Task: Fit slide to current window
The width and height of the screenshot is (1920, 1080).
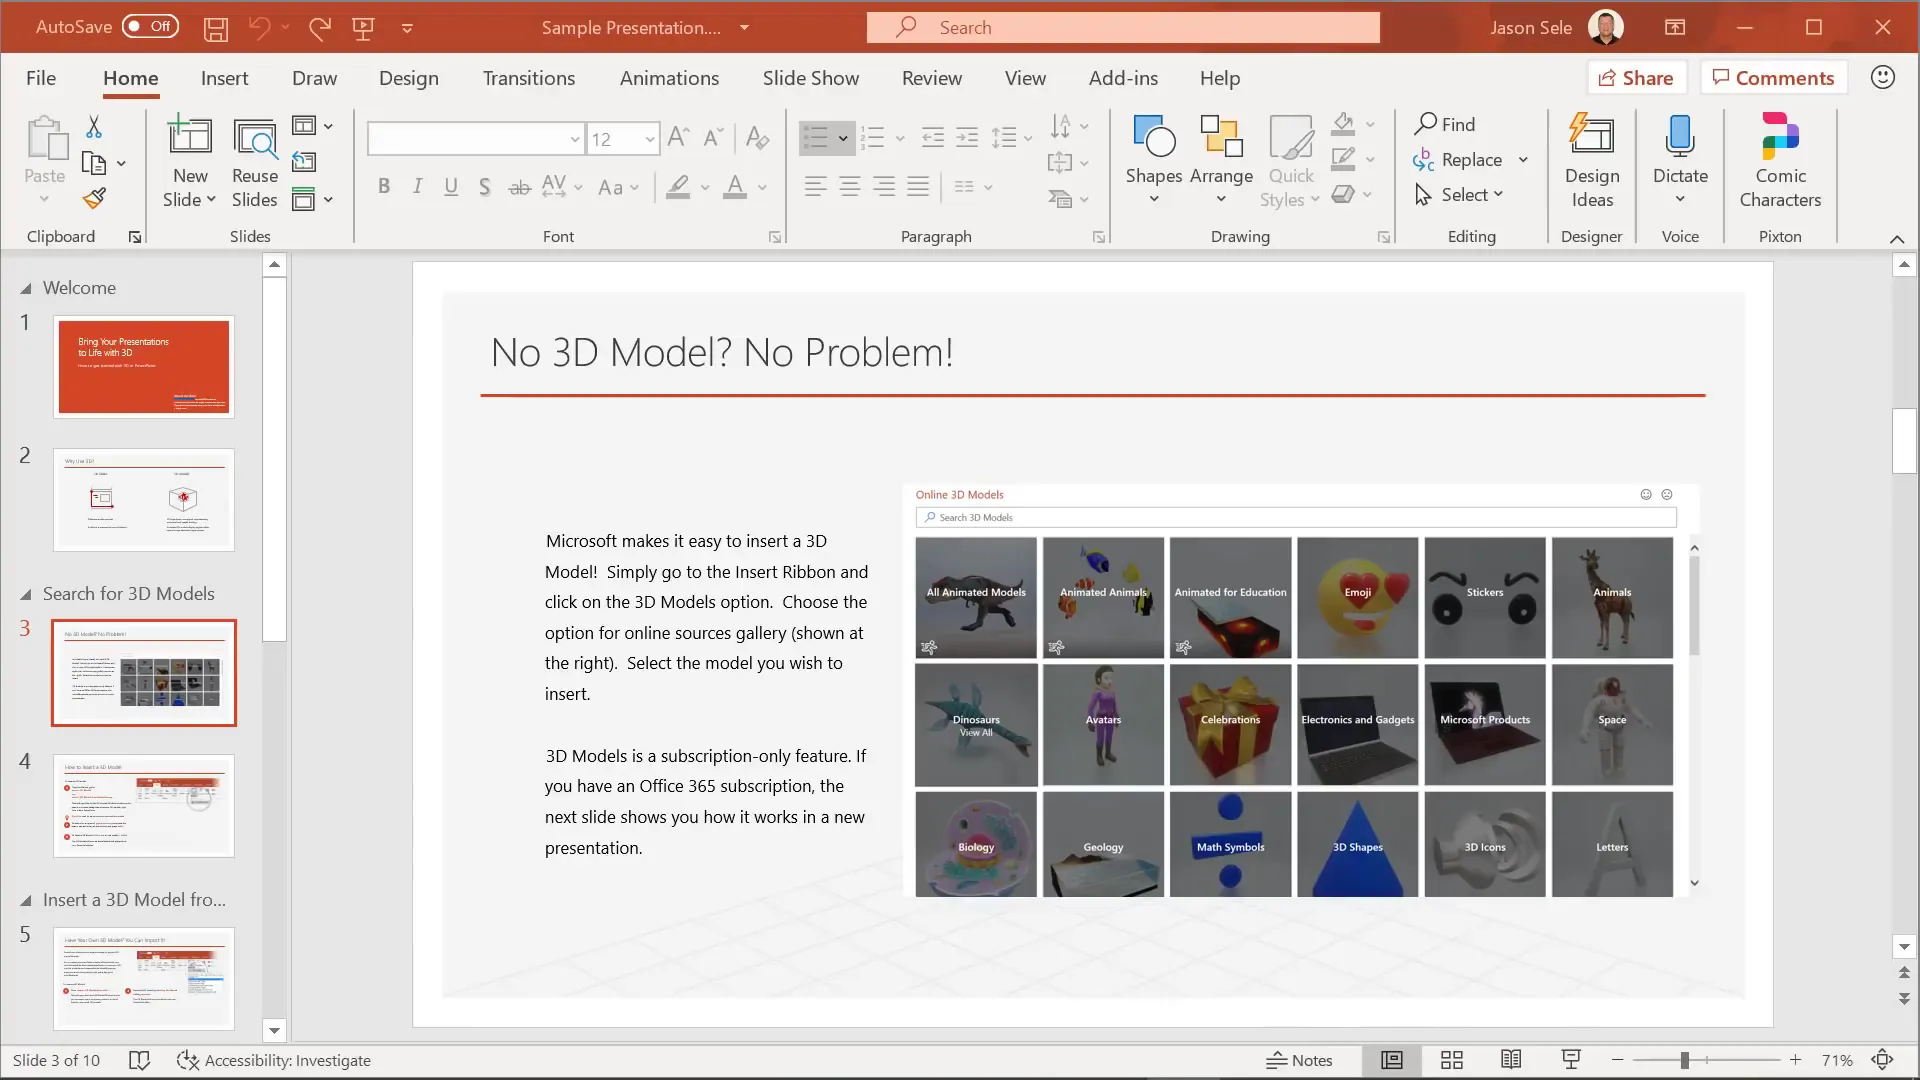Action: (1882, 1060)
